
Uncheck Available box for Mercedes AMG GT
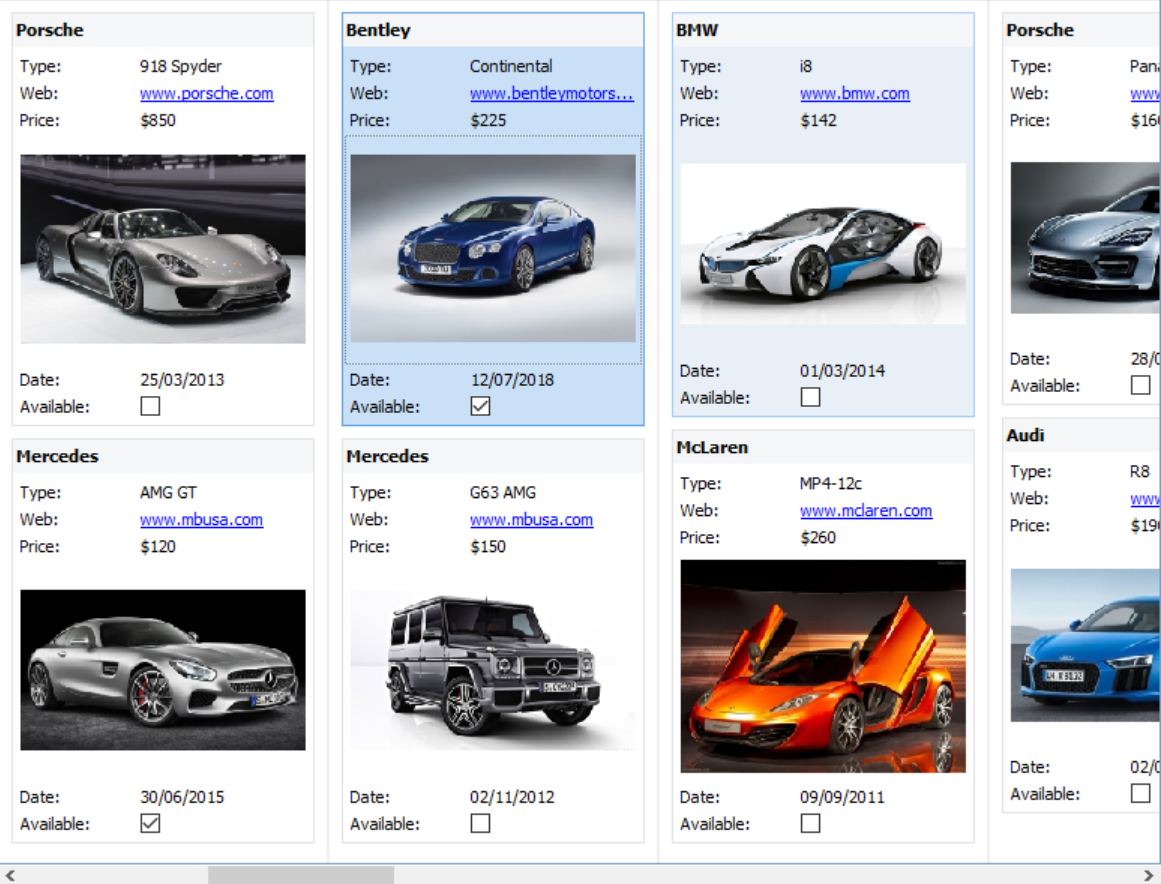(150, 823)
